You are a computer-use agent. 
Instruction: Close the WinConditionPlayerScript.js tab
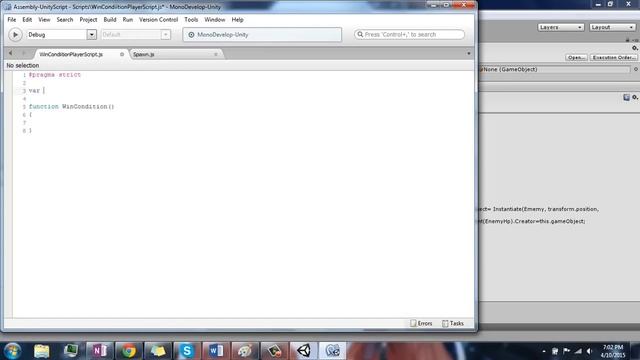[x=122, y=54]
